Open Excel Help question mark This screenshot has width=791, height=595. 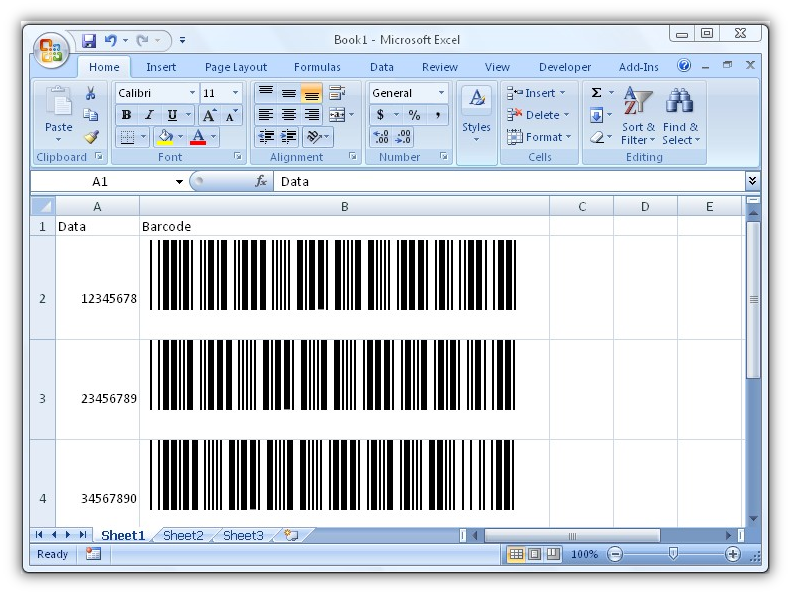684,66
